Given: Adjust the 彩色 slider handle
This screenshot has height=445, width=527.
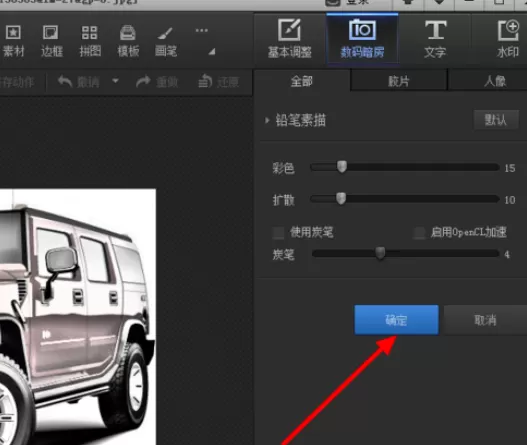Looking at the screenshot, I should pos(342,167).
